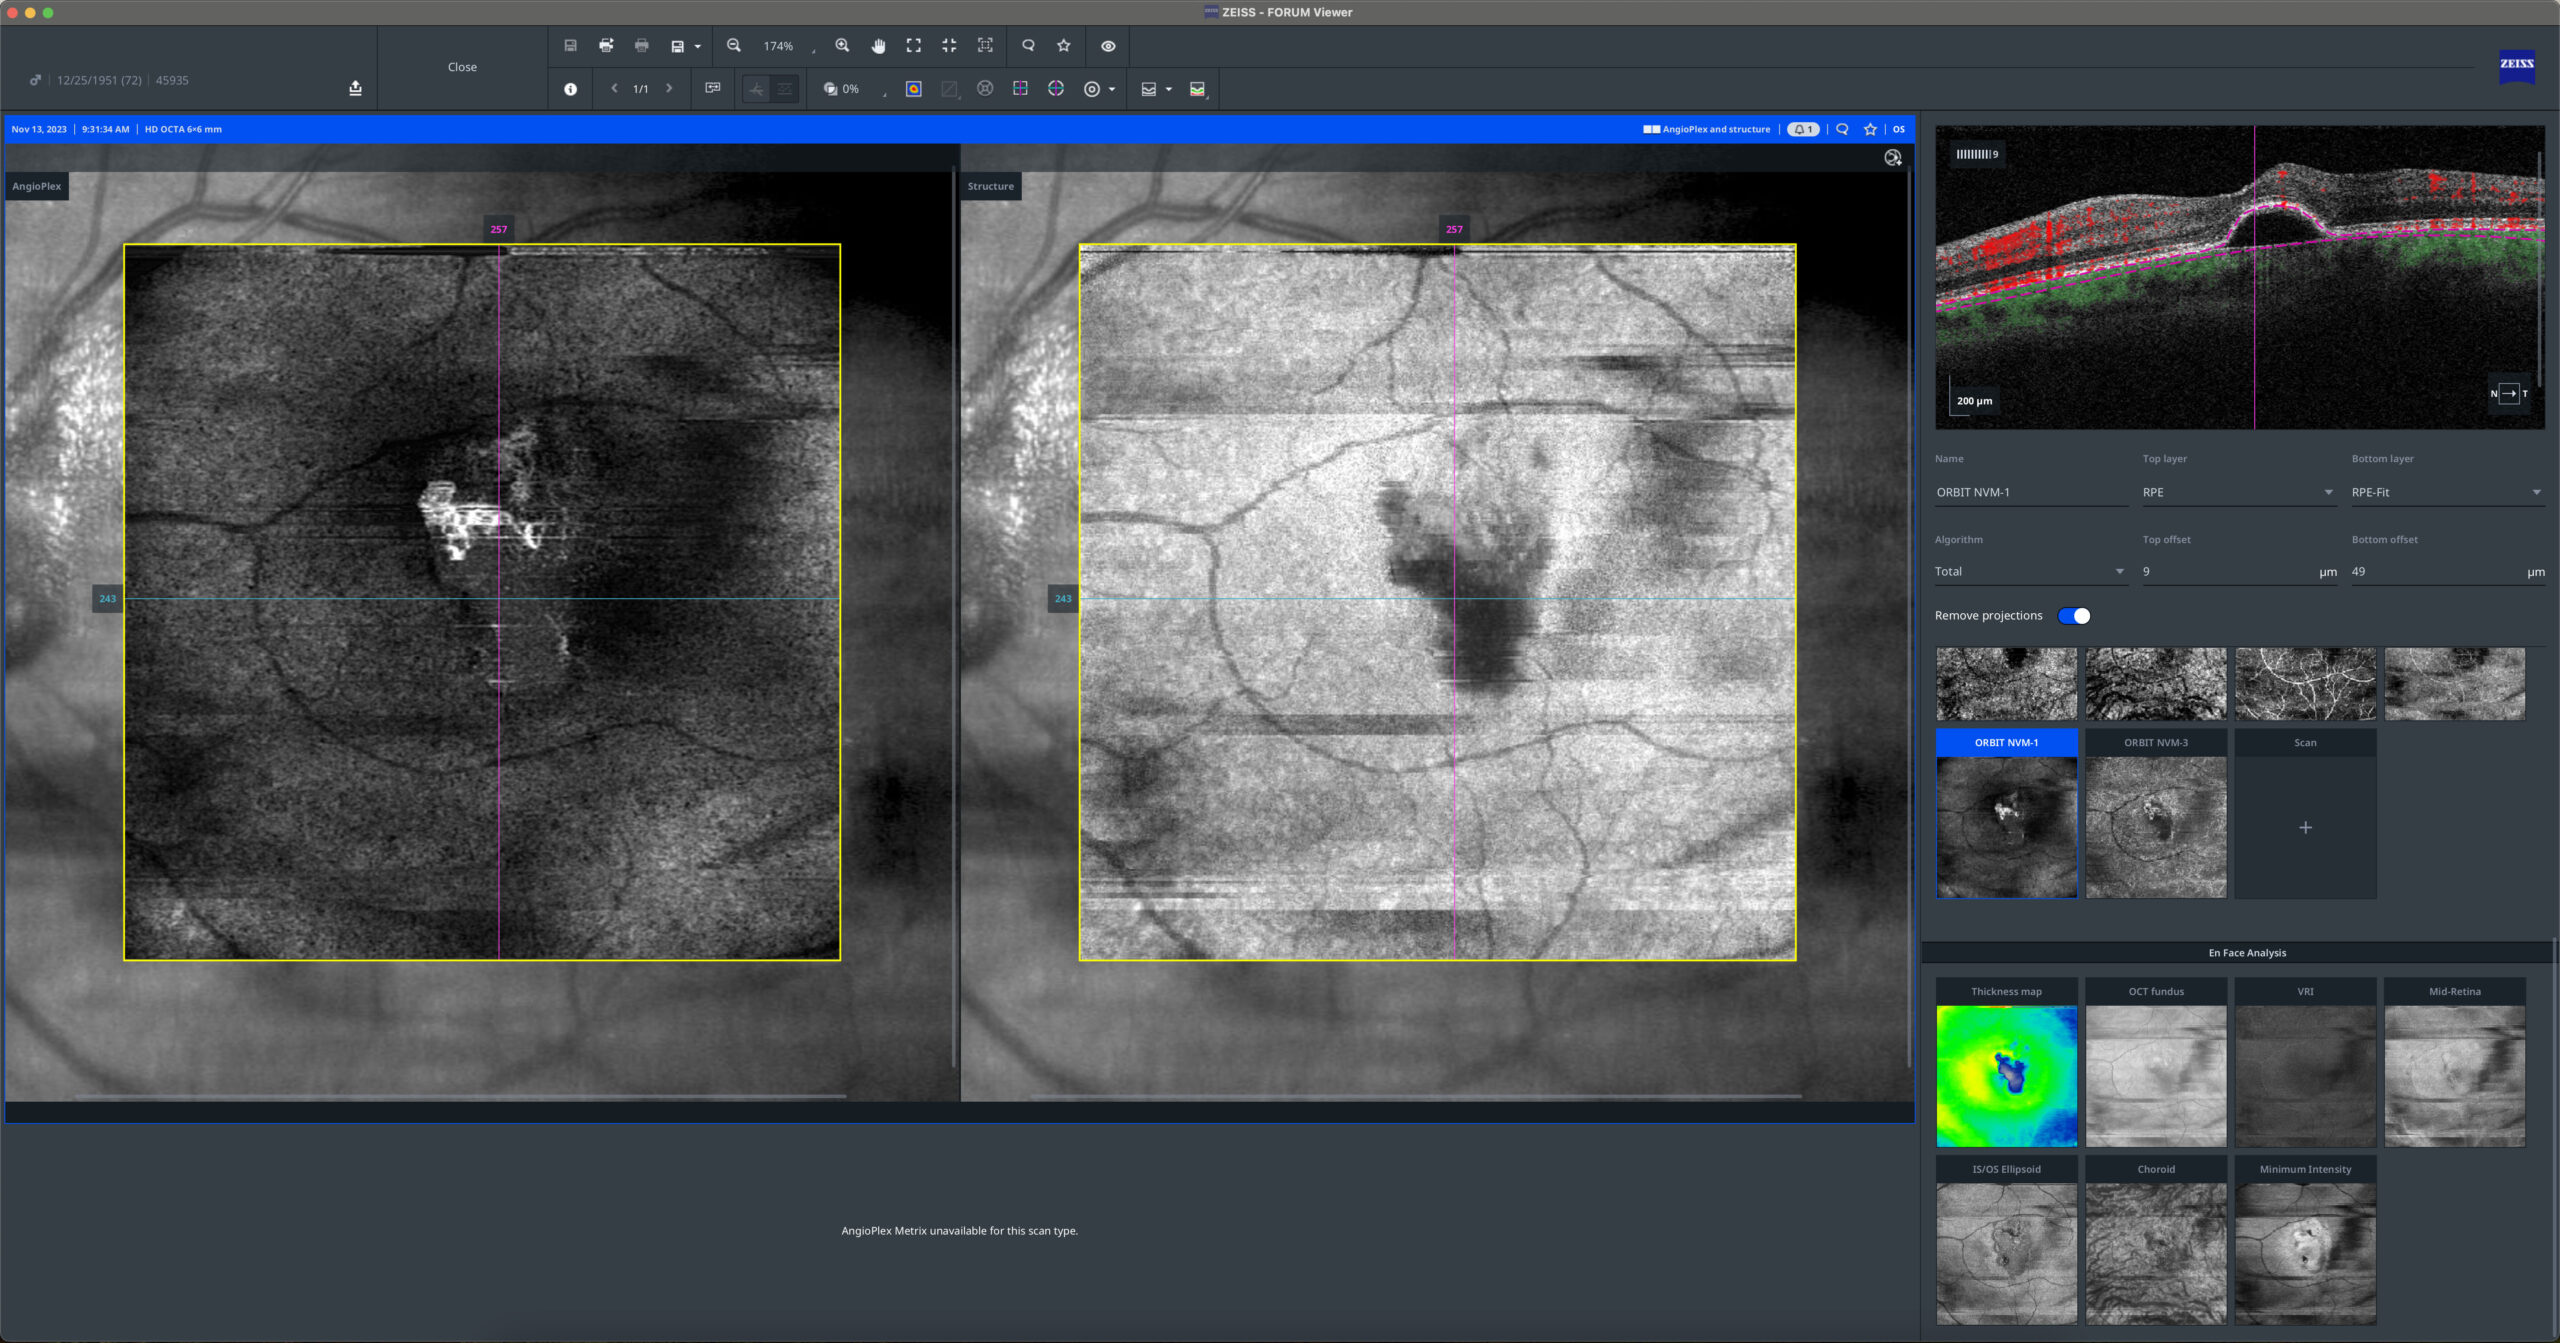Image resolution: width=2560 pixels, height=1343 pixels.
Task: Open the Choroid en face thumbnail
Action: [x=2156, y=1241]
